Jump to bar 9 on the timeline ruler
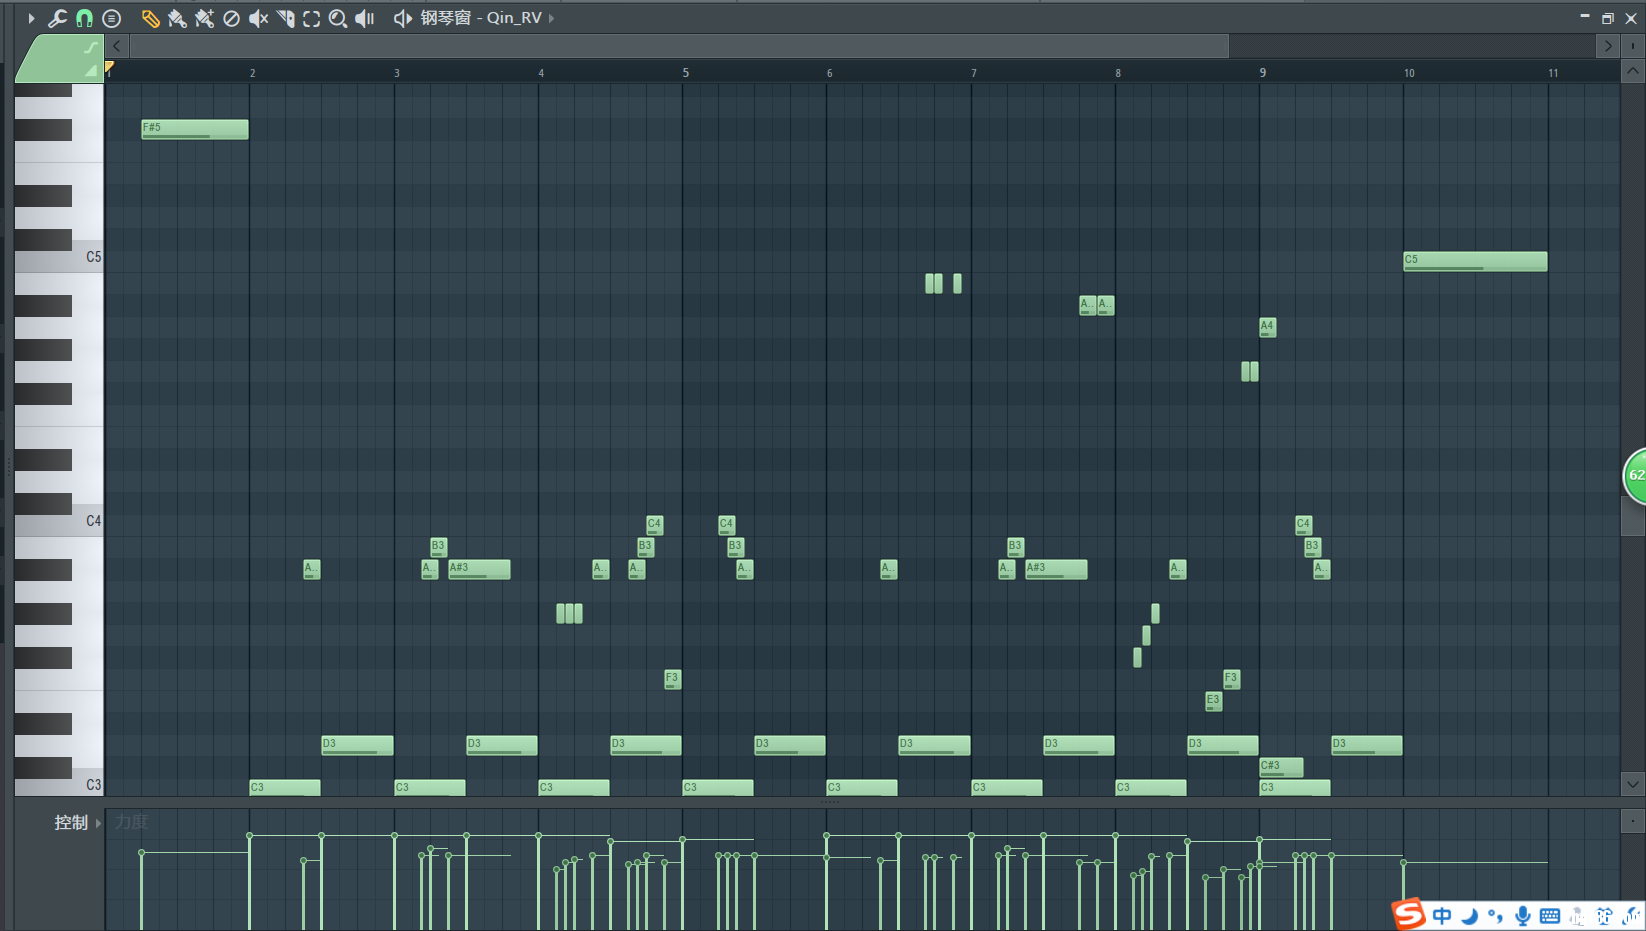Image resolution: width=1646 pixels, height=931 pixels. click(x=1262, y=72)
